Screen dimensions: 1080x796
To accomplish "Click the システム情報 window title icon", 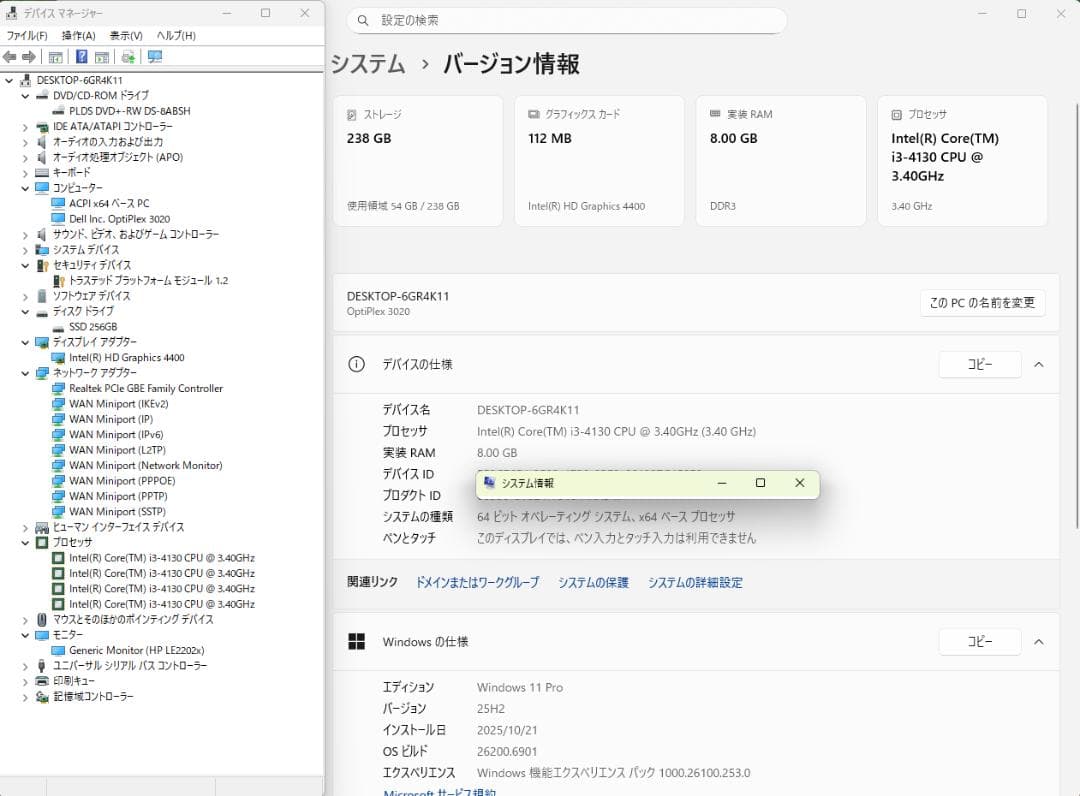I will point(489,483).
